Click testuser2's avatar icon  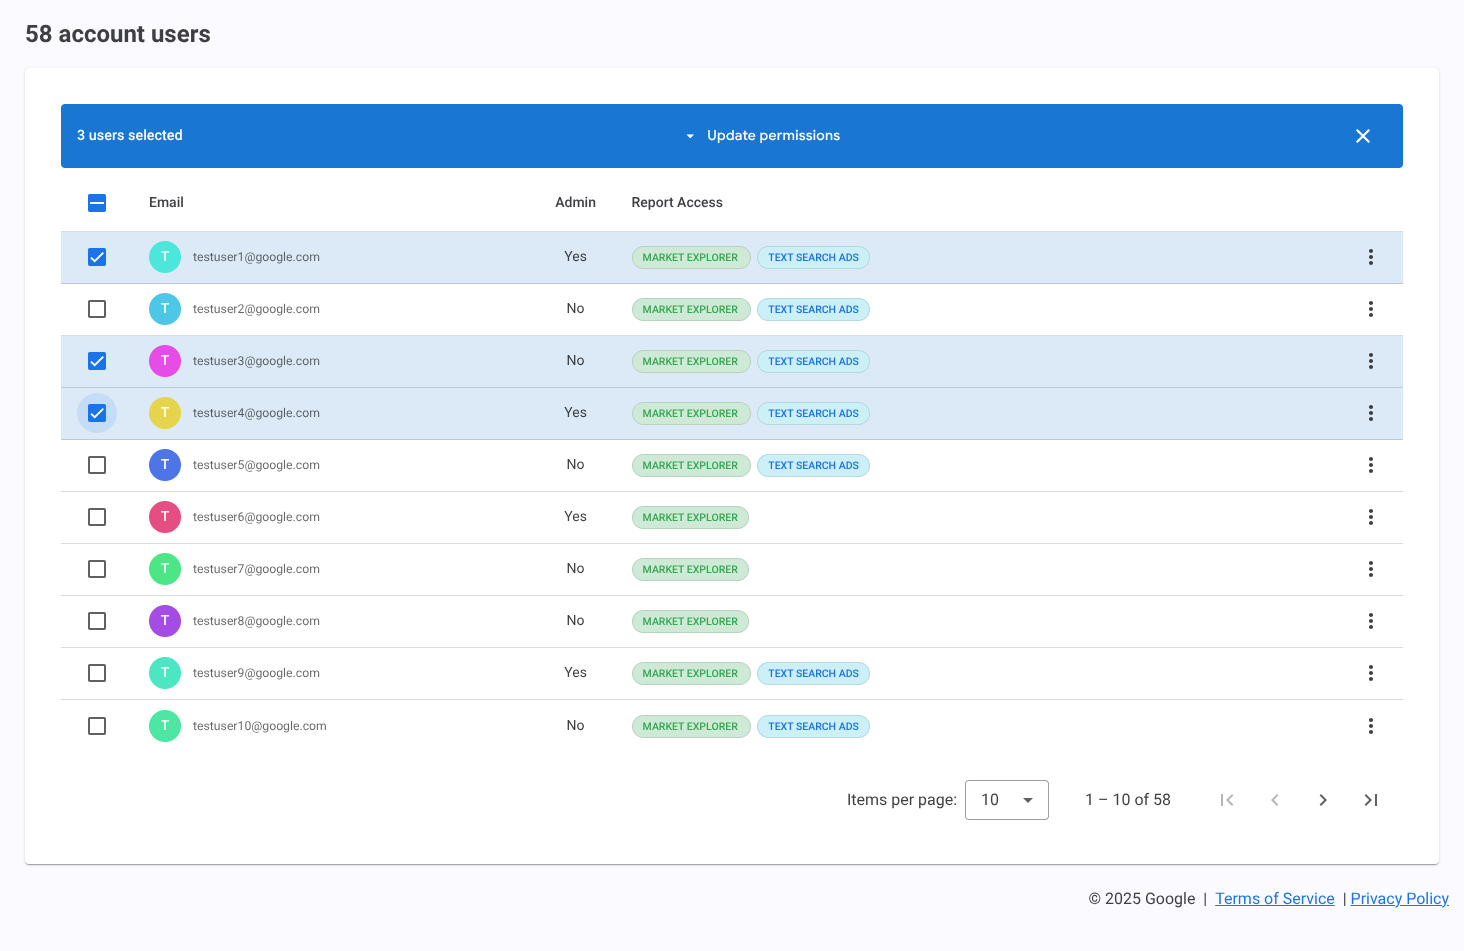tap(165, 309)
